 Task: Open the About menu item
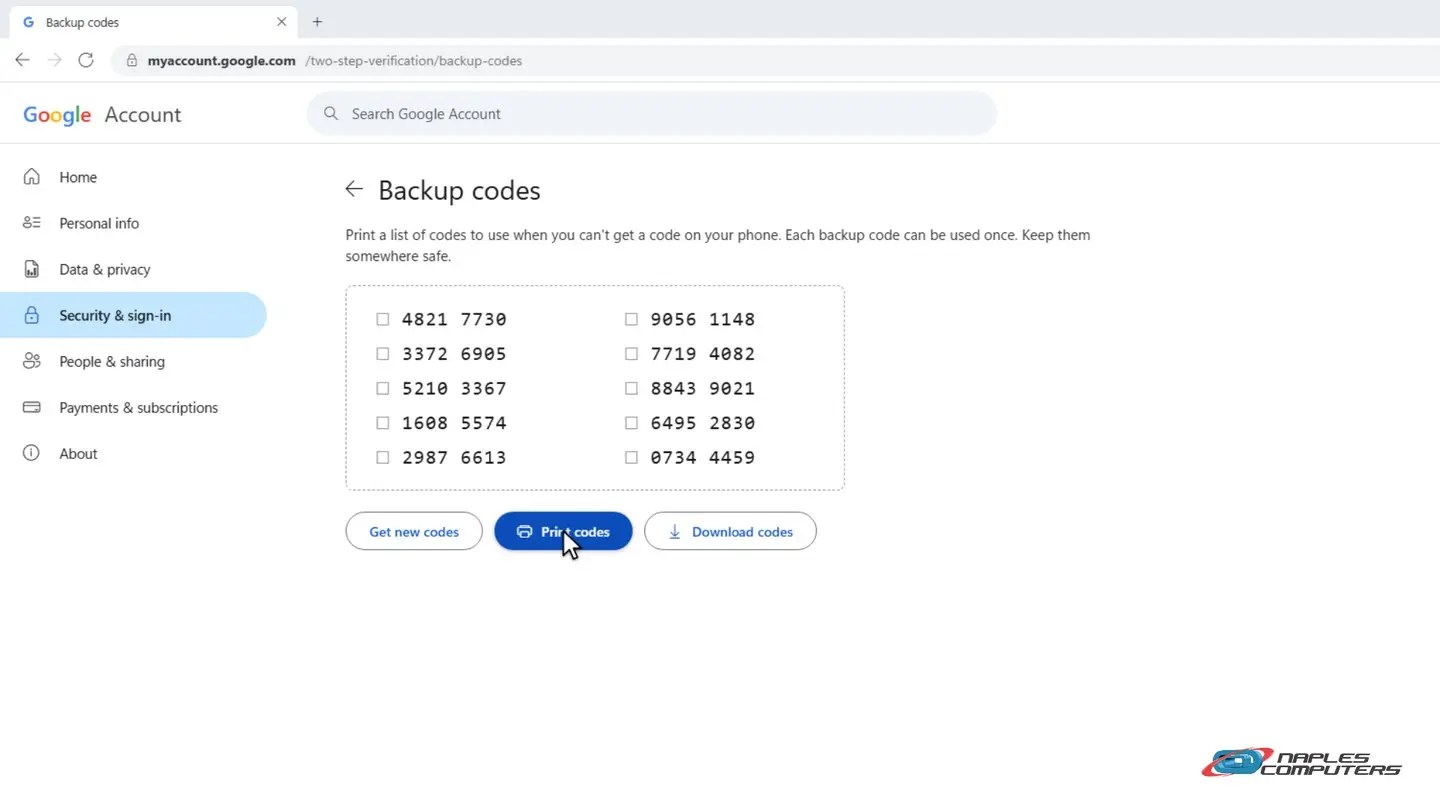134,453
